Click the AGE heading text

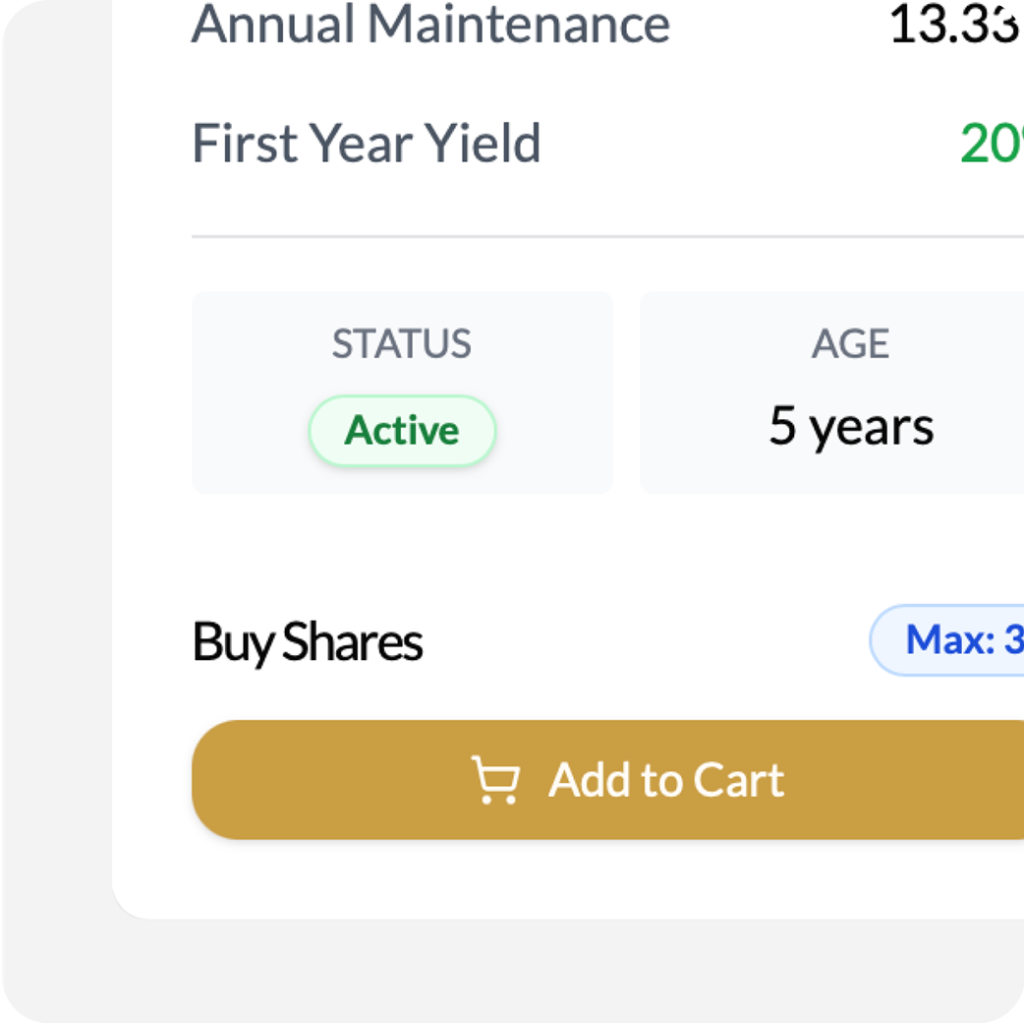(851, 344)
